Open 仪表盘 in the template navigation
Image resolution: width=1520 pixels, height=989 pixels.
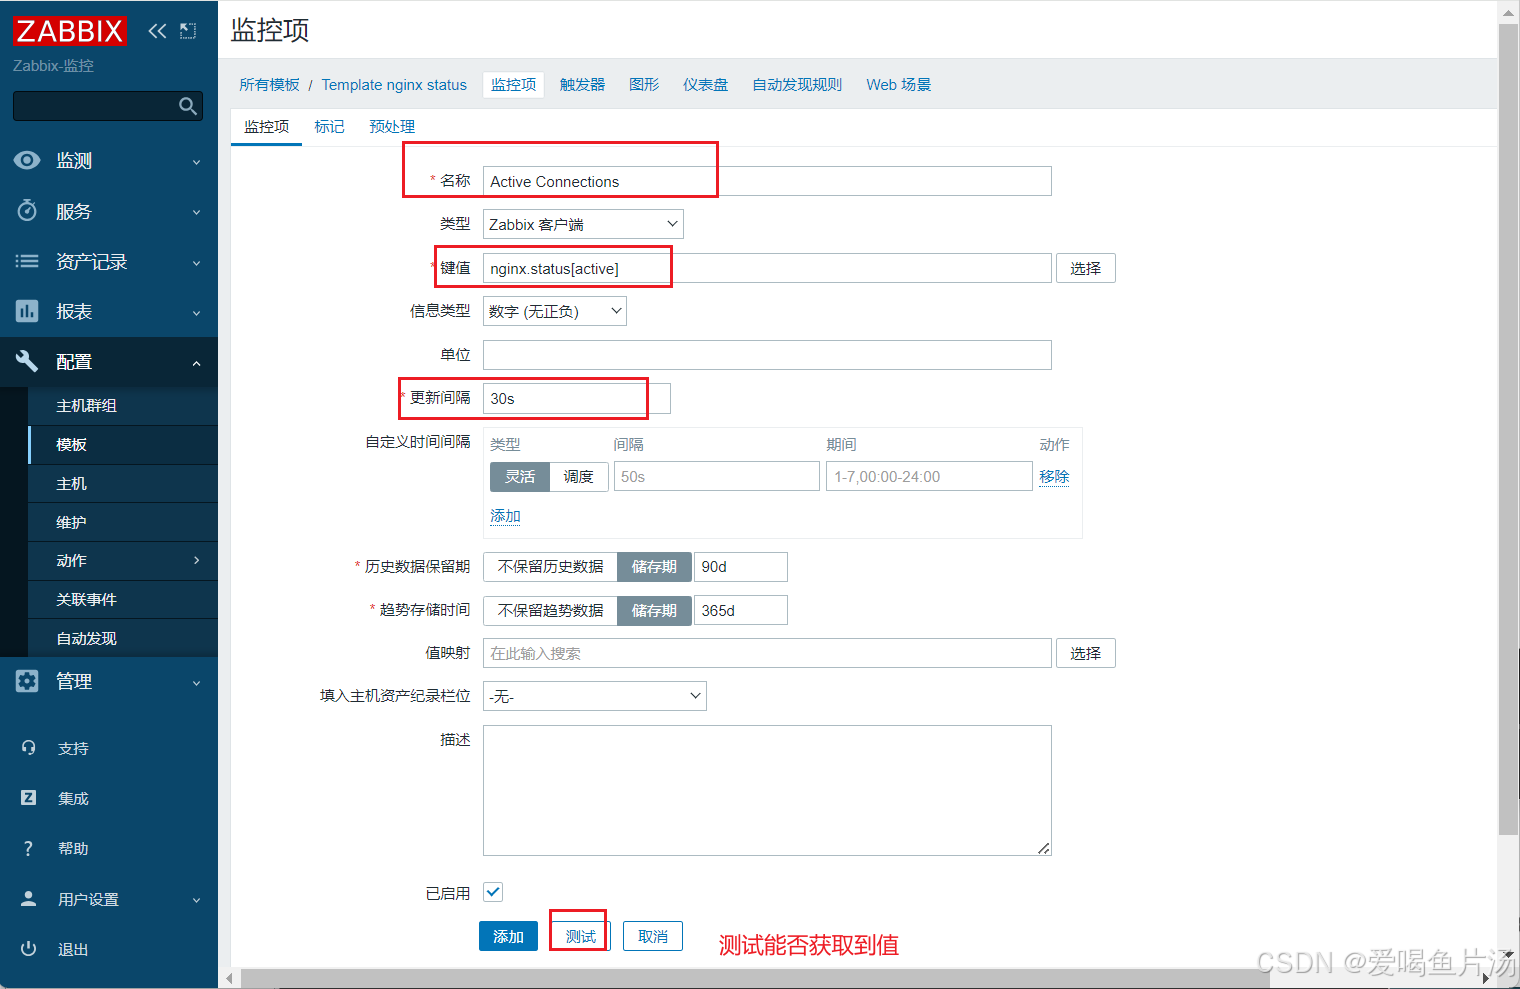pyautogui.click(x=705, y=85)
